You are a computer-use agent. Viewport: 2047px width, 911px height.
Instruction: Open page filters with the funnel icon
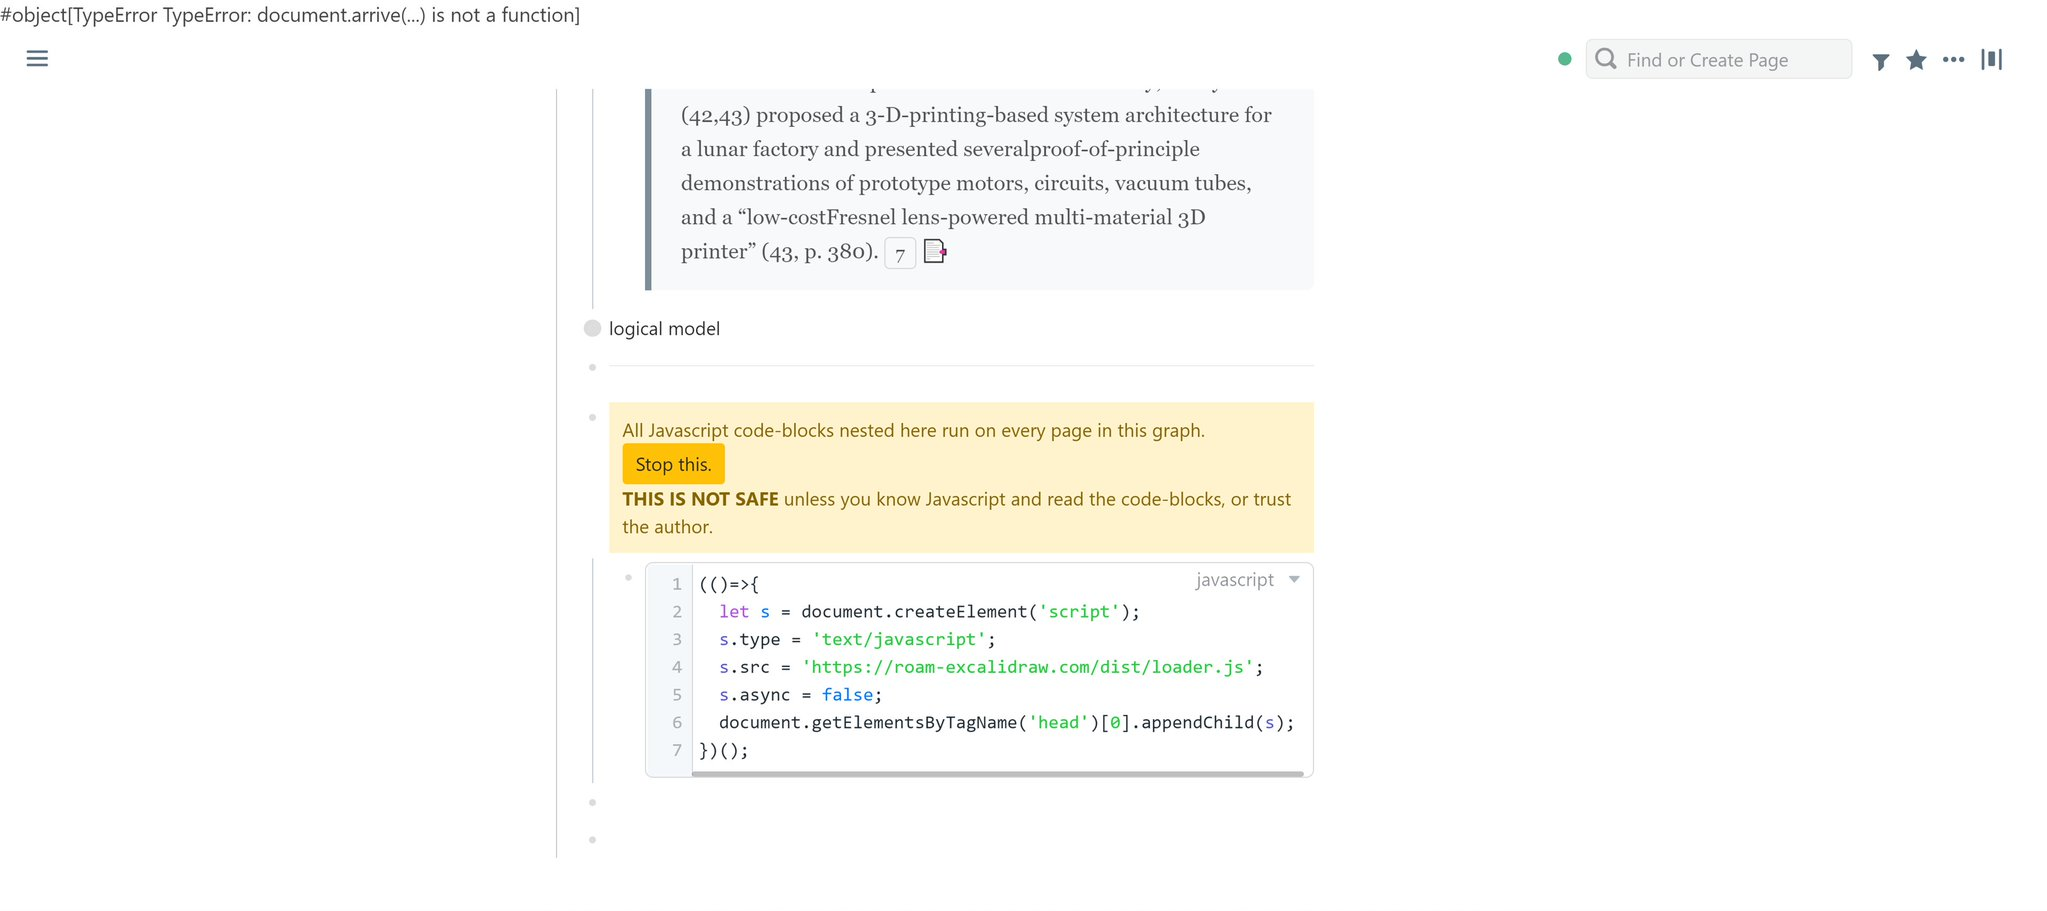click(1881, 60)
